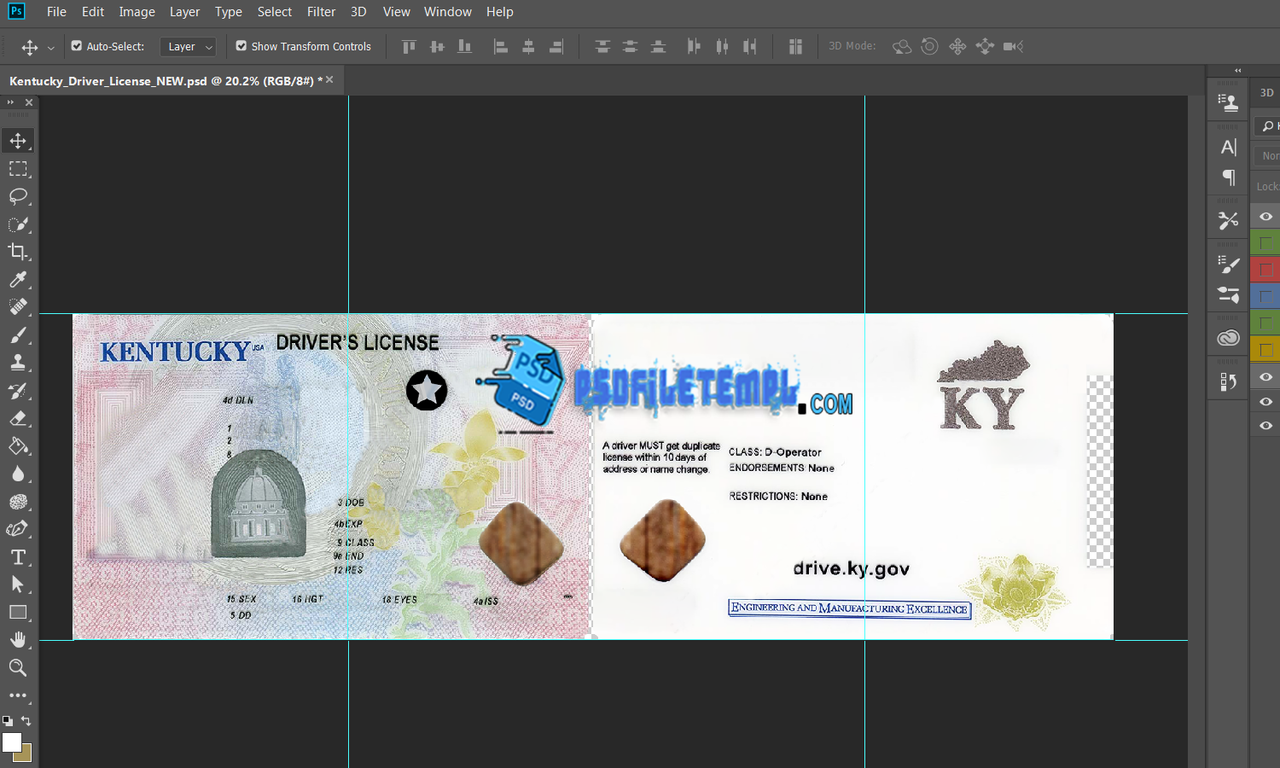The width and height of the screenshot is (1280, 768).
Task: Select the Rectangle shape tool
Action: pos(18,612)
